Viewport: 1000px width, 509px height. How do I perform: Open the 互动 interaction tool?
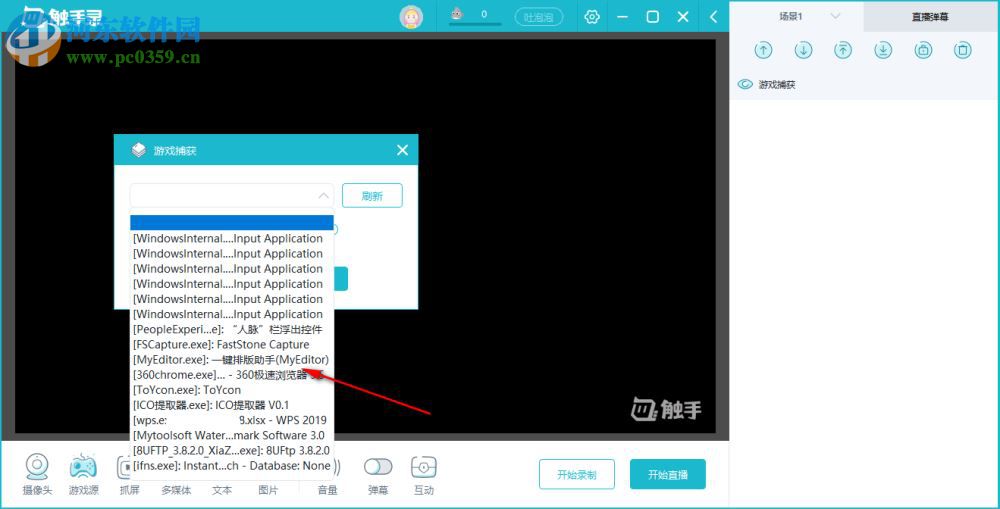[x=423, y=475]
